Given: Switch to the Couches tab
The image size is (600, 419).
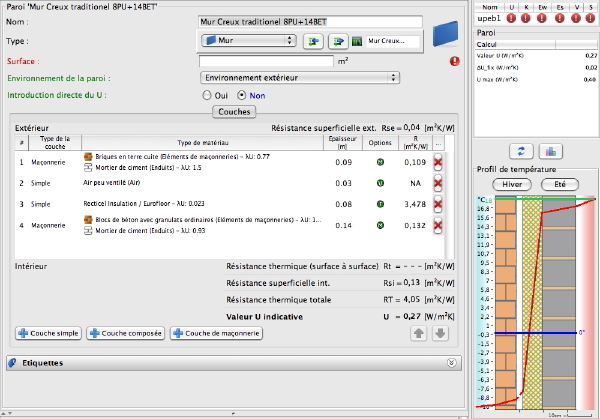Looking at the screenshot, I should (234, 111).
